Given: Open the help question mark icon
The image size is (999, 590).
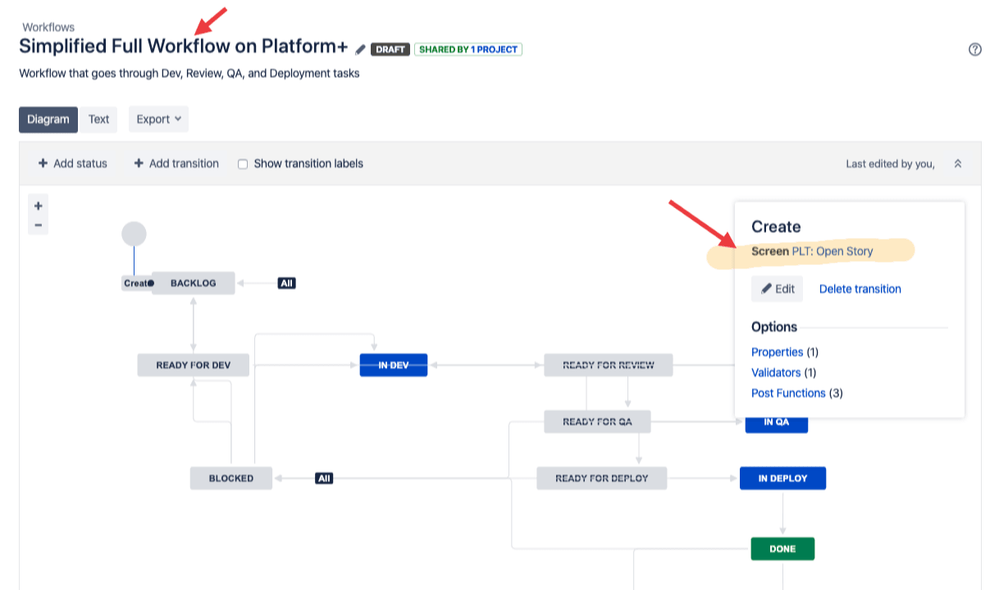Looking at the screenshot, I should 975,49.
